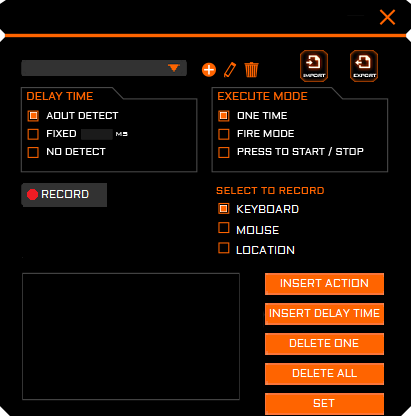Check the No Detect delay option
The image size is (411, 417).
pos(33,152)
